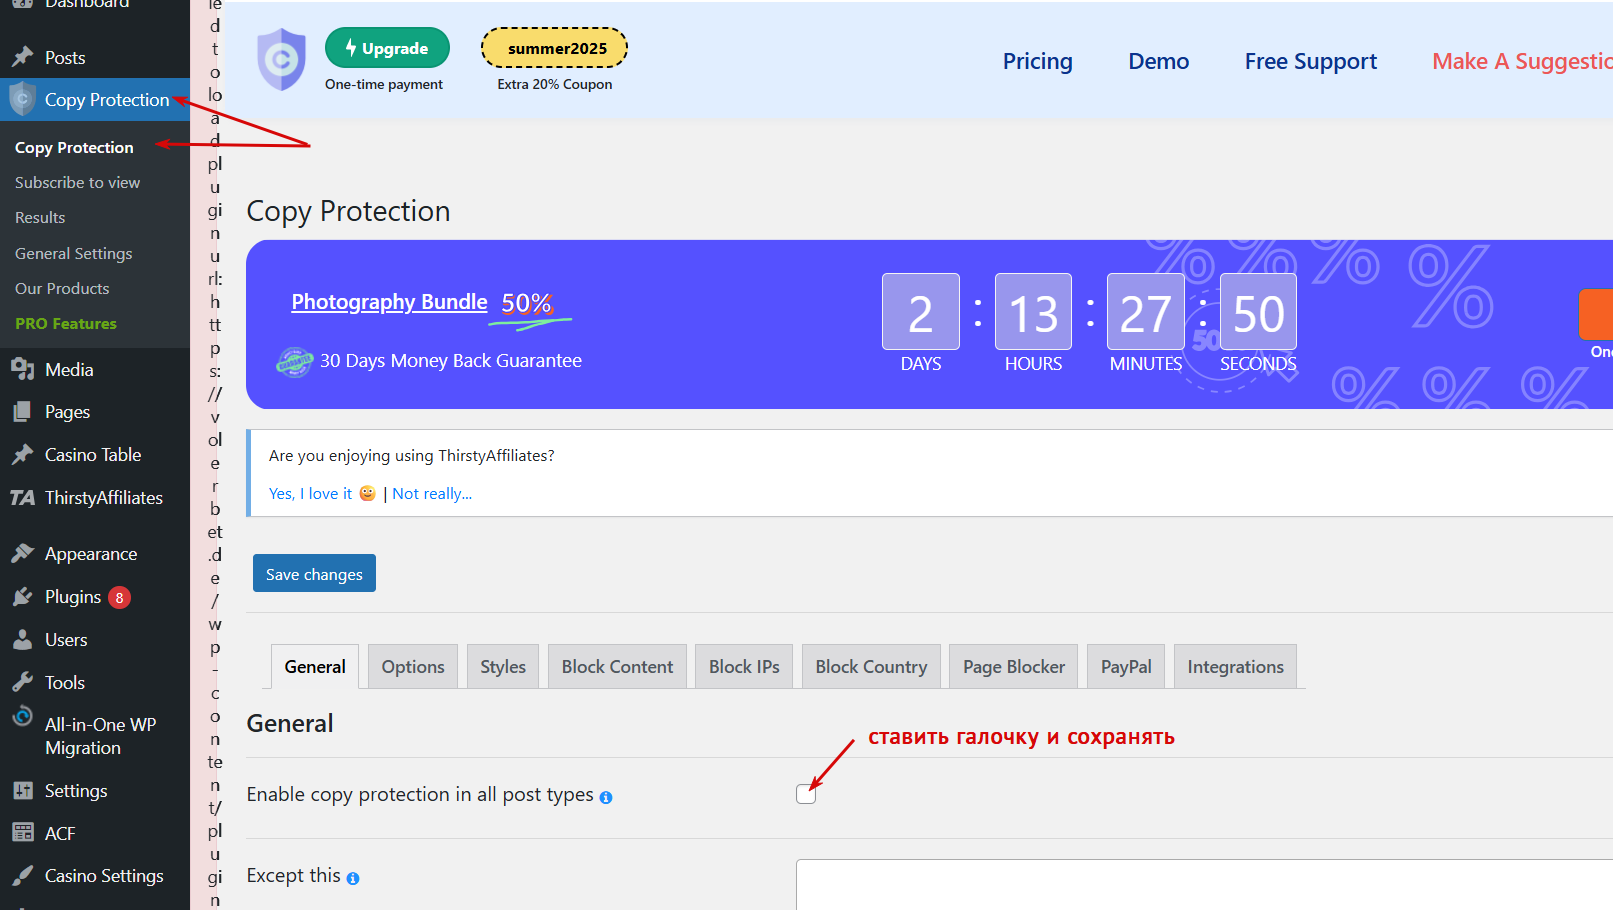The width and height of the screenshot is (1613, 910).
Task: Click the Make A Suggestion link
Action: (1522, 61)
